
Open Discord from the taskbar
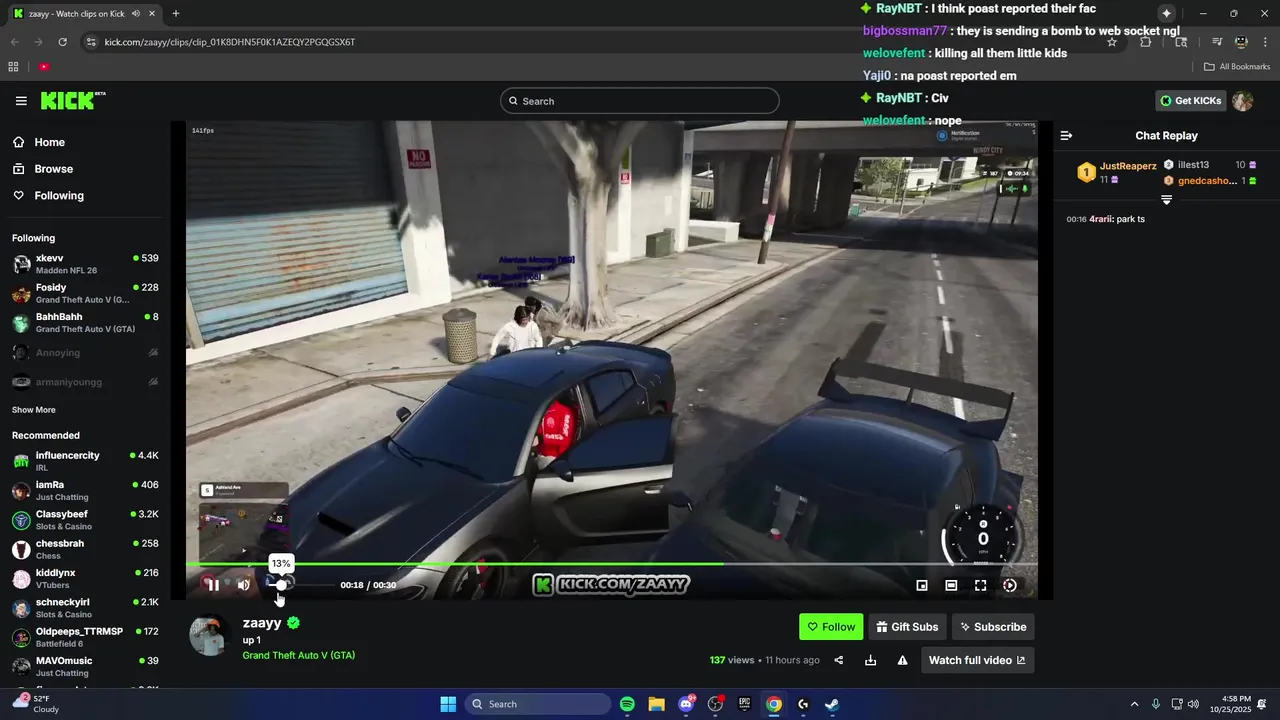[686, 704]
